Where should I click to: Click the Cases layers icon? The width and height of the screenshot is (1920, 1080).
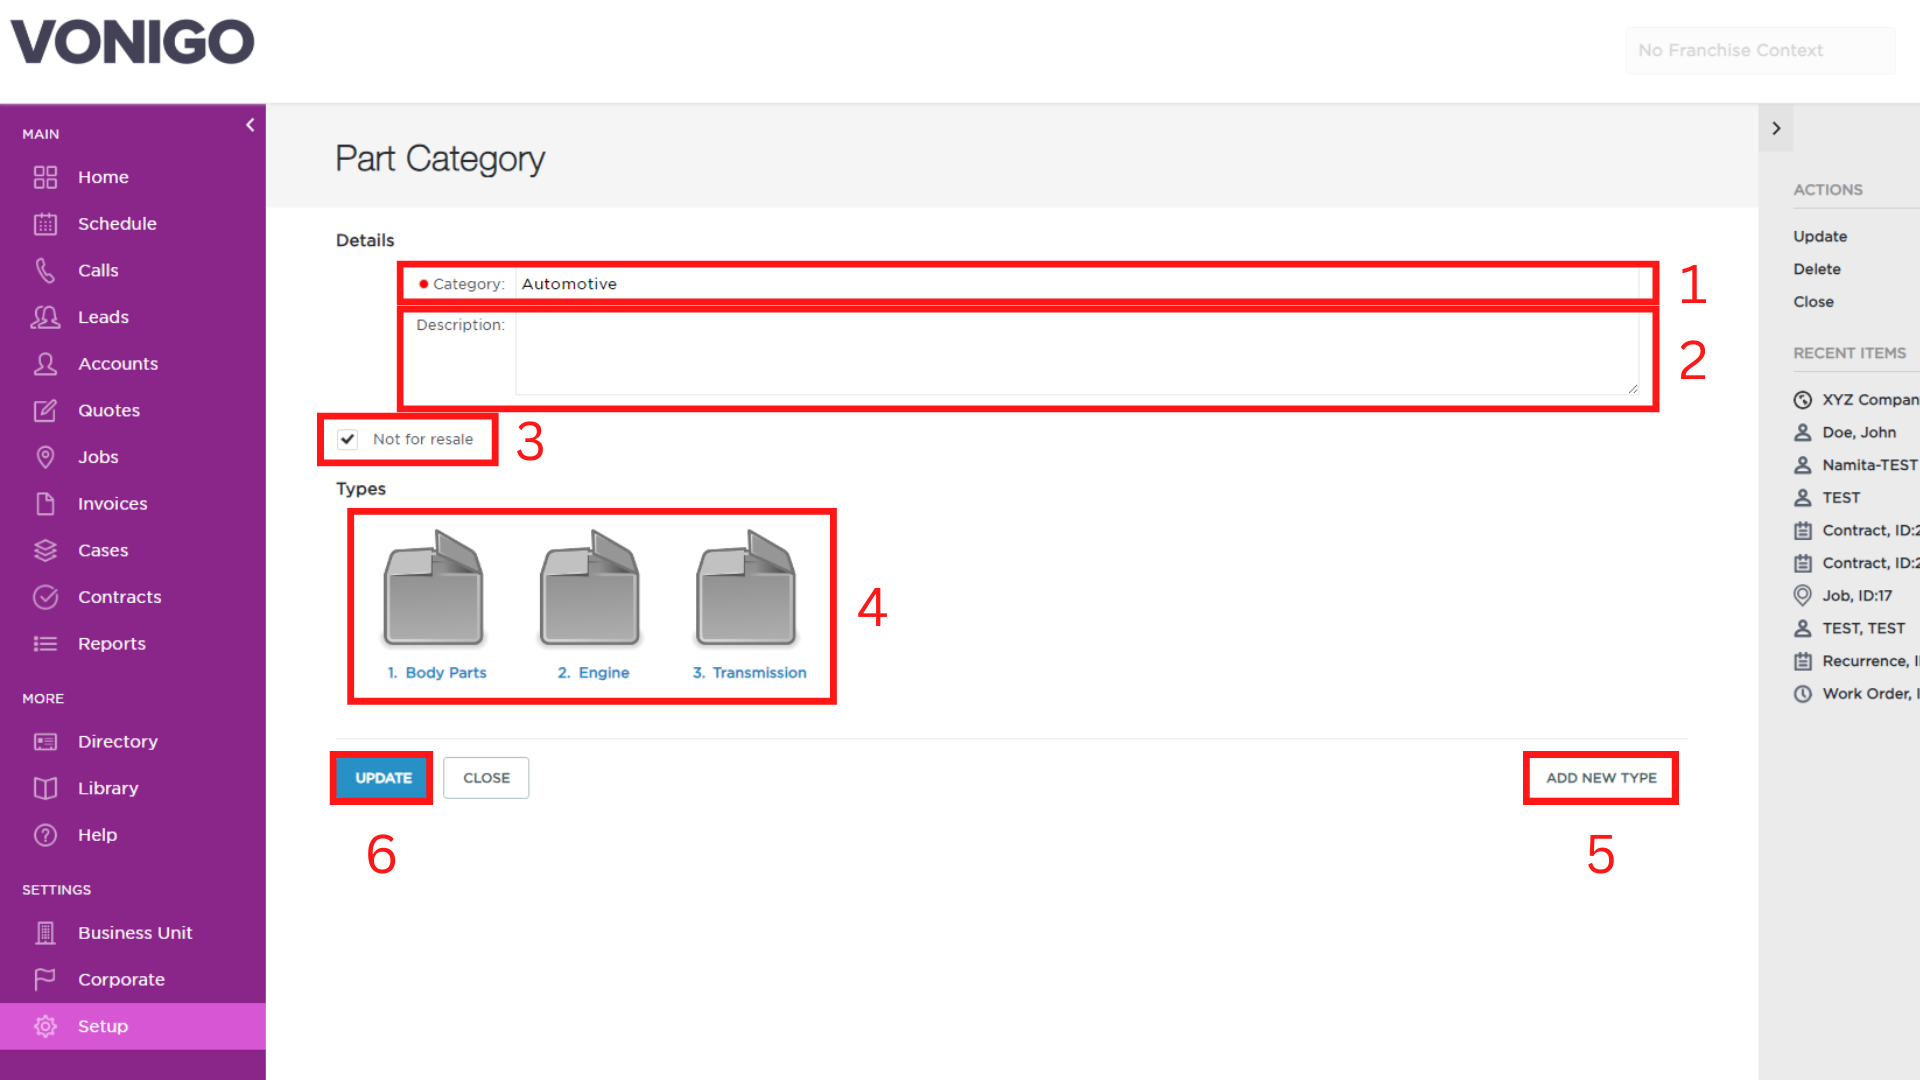click(x=45, y=550)
